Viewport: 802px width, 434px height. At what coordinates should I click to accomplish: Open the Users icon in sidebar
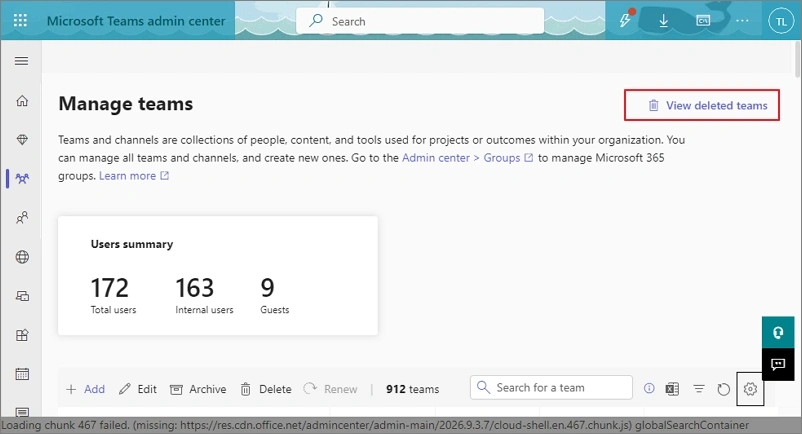[22, 218]
